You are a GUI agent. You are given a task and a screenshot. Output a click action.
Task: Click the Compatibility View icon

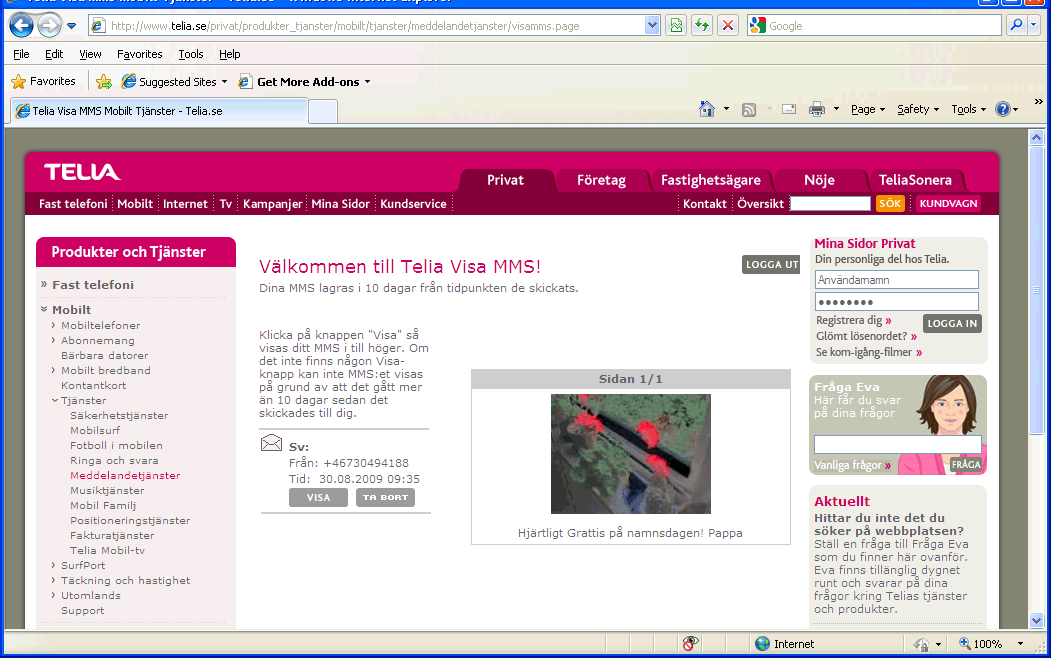pyautogui.click(x=676, y=25)
